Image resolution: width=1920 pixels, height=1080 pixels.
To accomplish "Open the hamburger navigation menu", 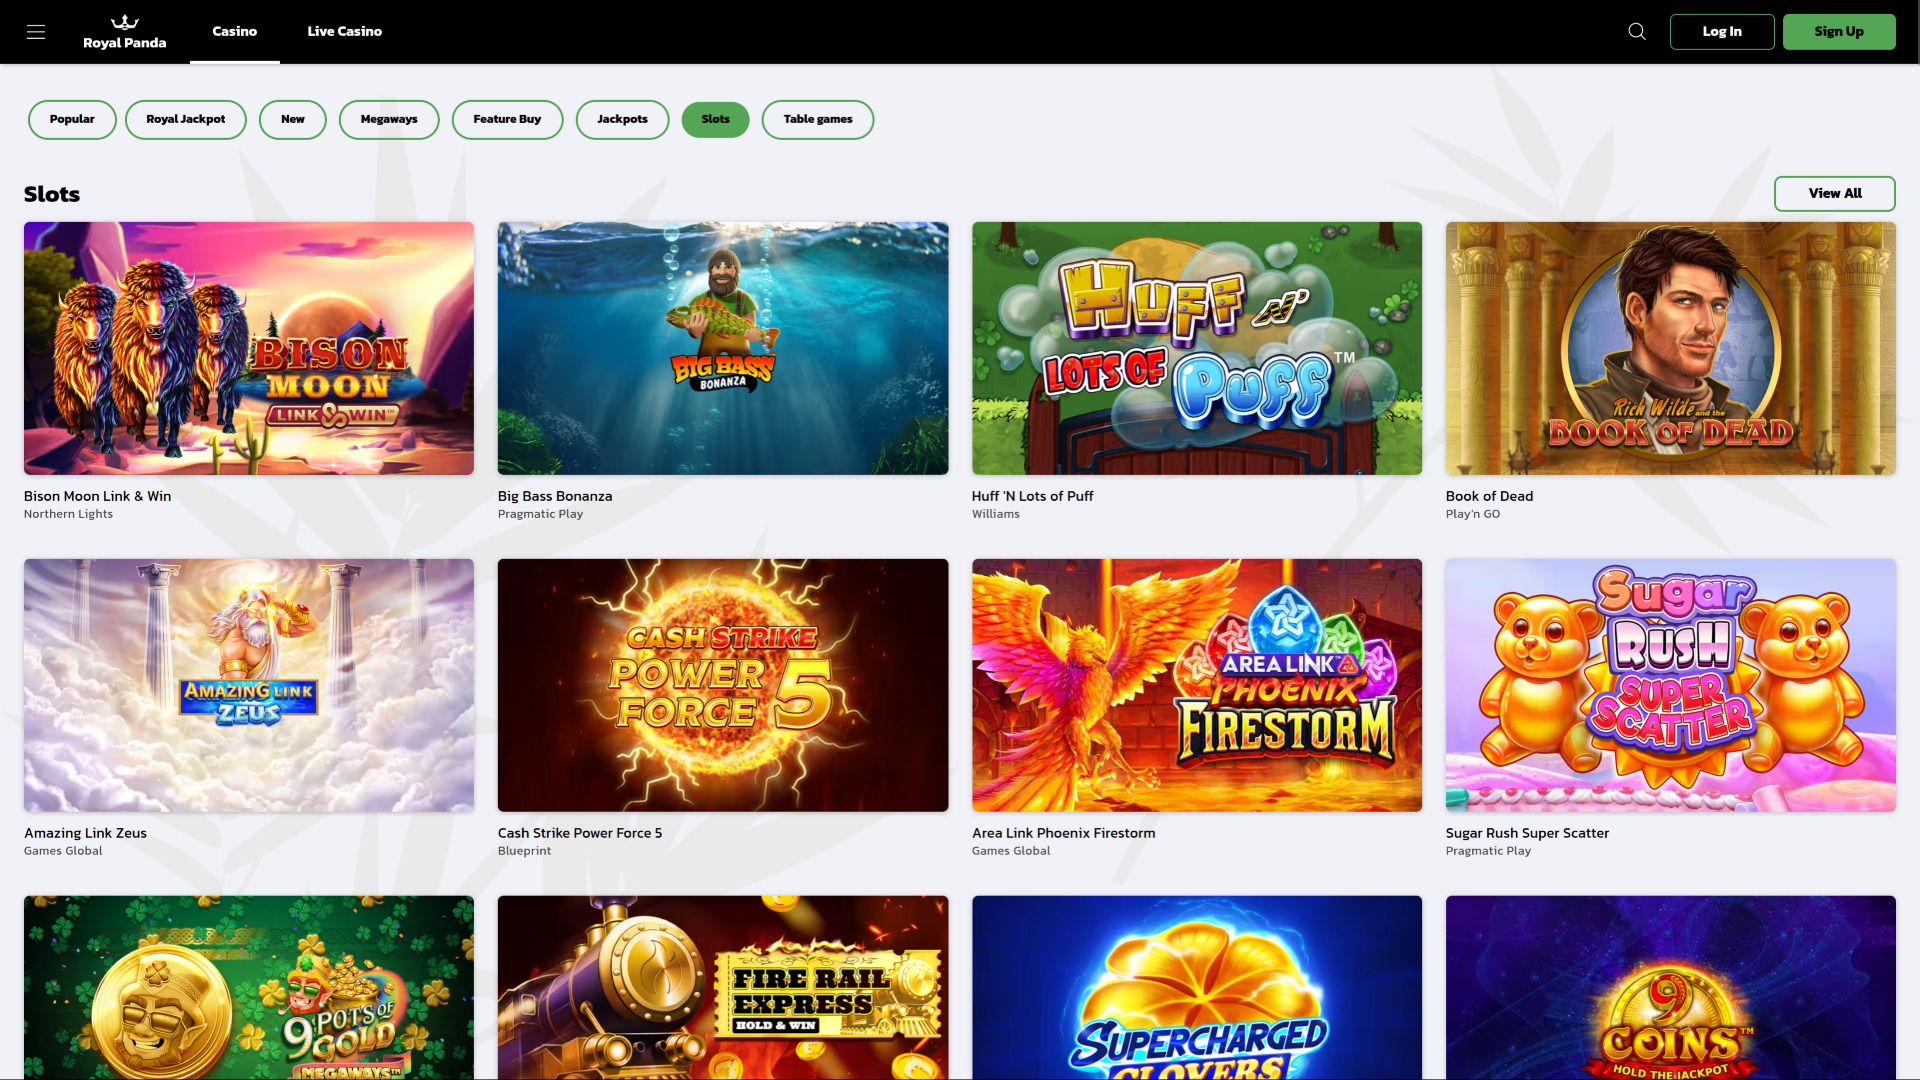I will click(x=36, y=31).
